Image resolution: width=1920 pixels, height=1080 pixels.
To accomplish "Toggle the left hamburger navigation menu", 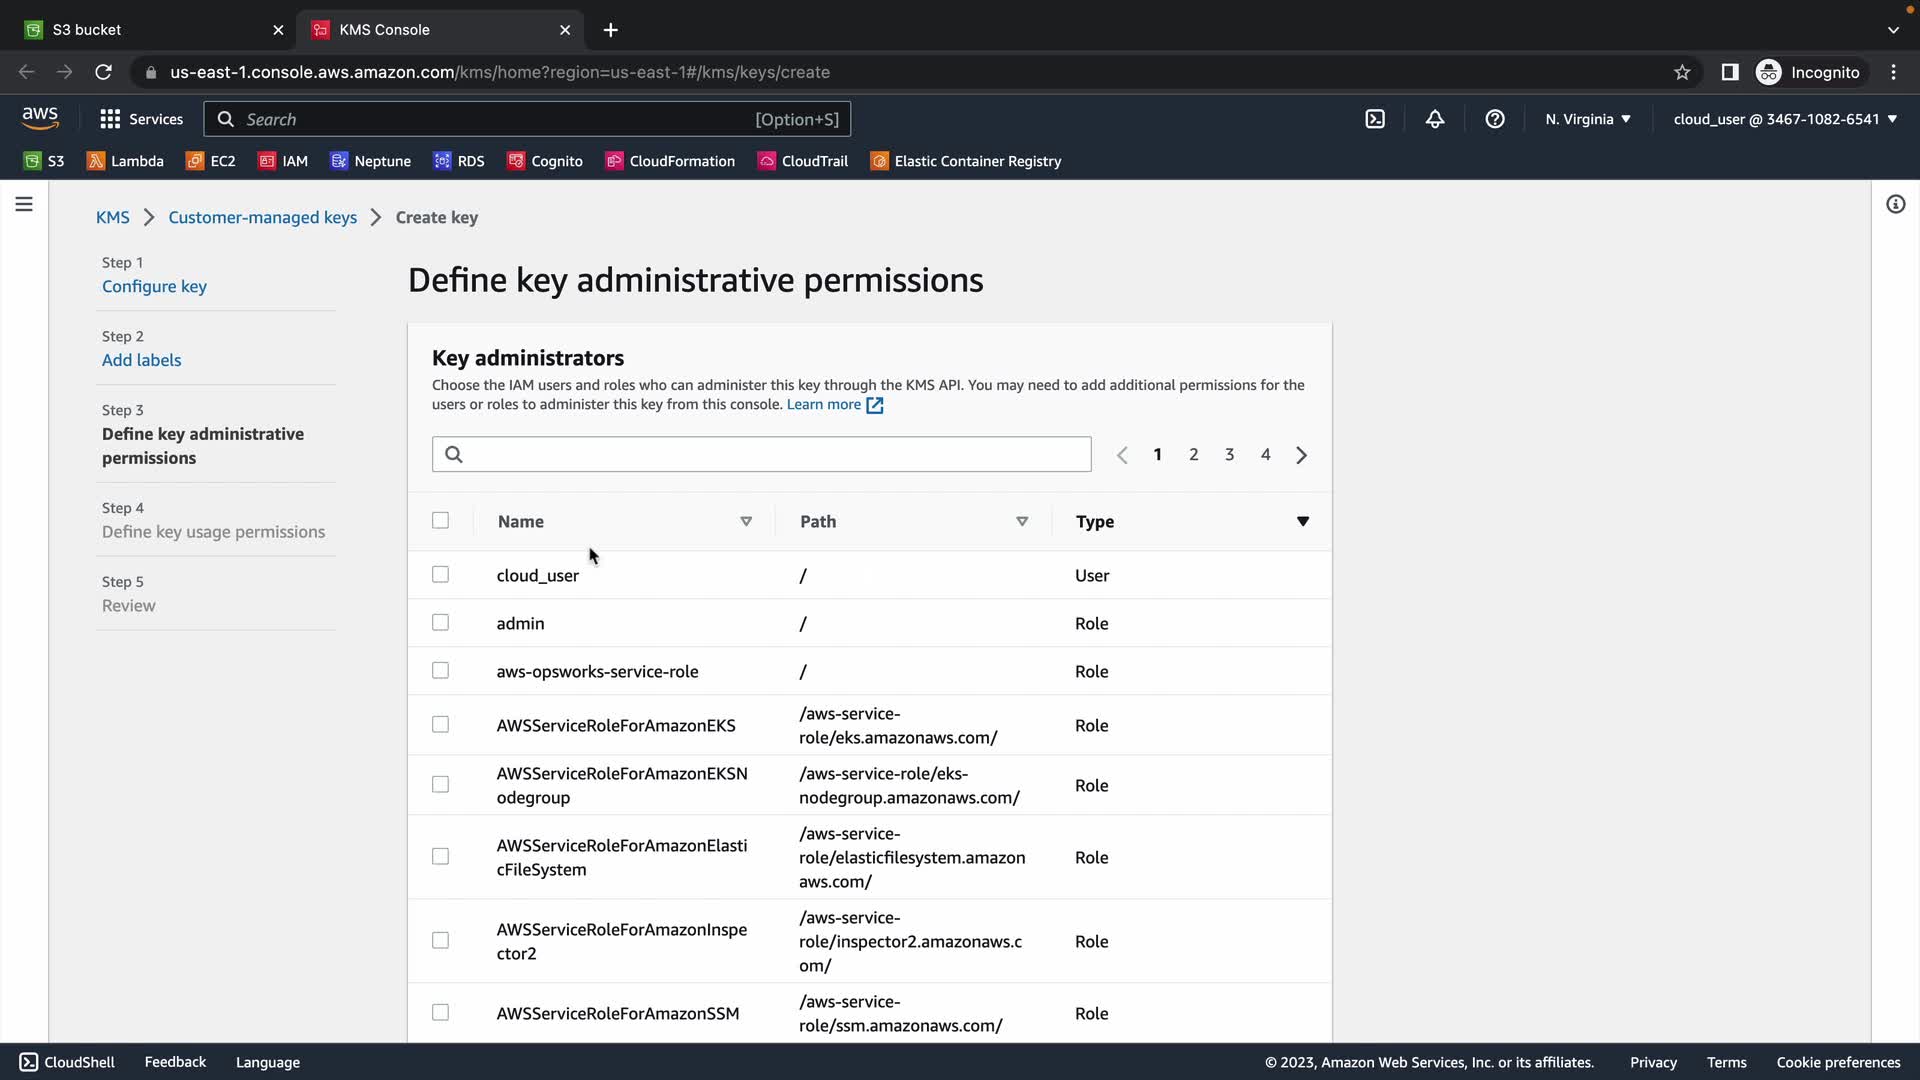I will pos(24,204).
